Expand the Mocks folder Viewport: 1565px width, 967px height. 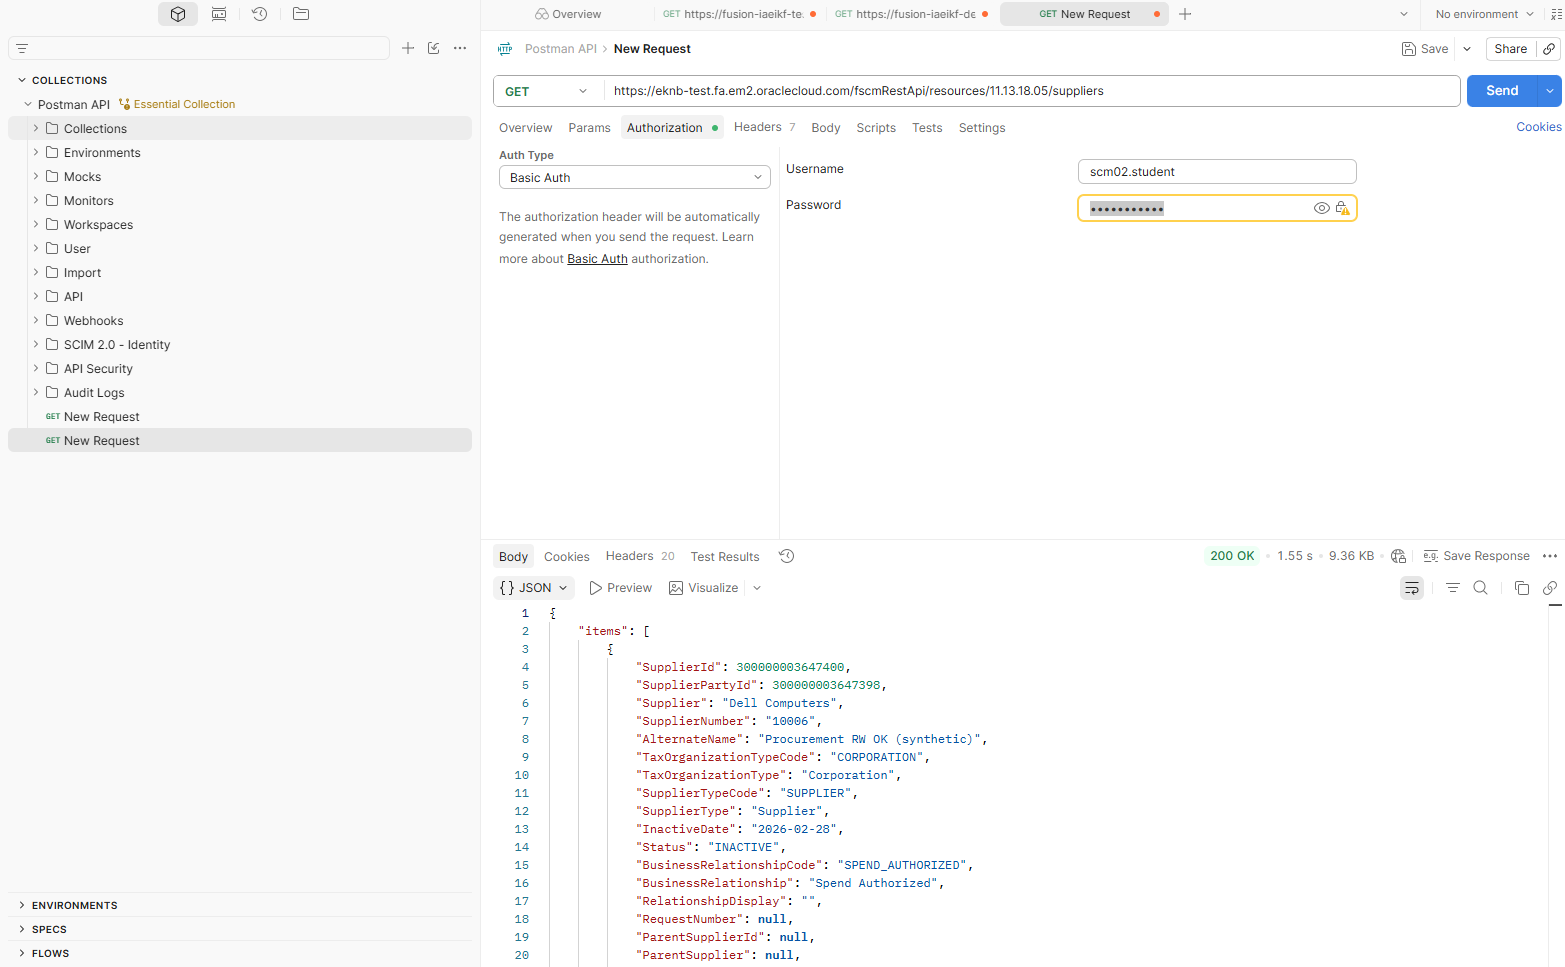coord(36,176)
